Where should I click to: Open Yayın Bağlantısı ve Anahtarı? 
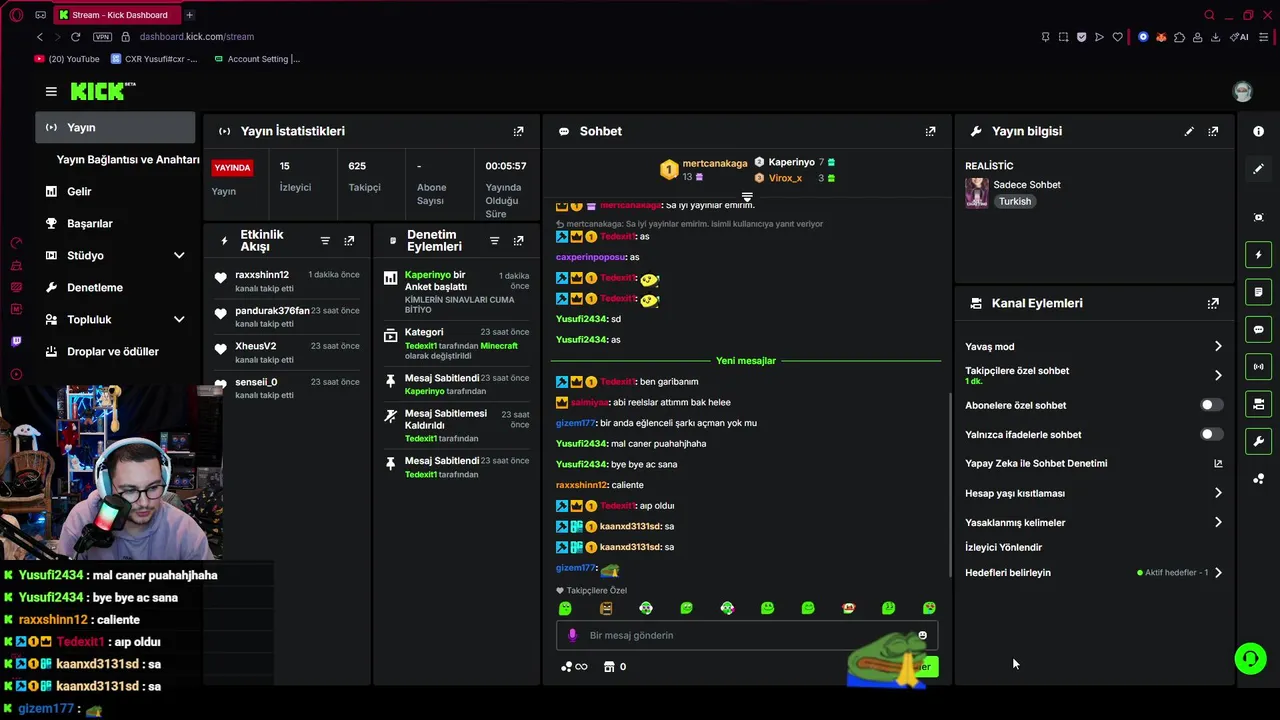click(x=128, y=159)
